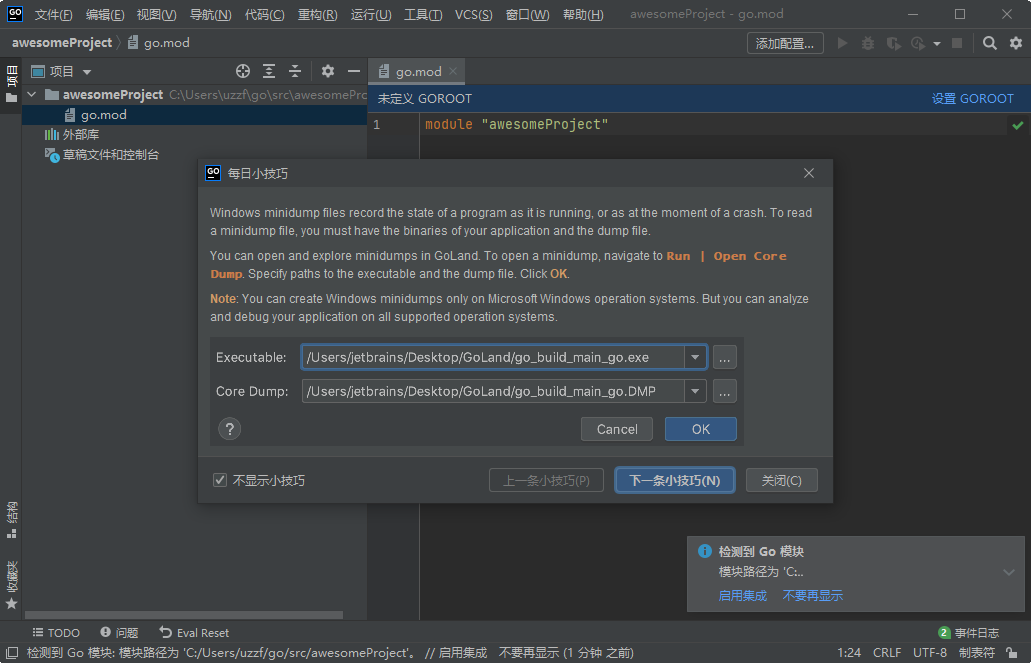Click Run with Coverage icon
The width and height of the screenshot is (1031, 663).
tap(893, 43)
